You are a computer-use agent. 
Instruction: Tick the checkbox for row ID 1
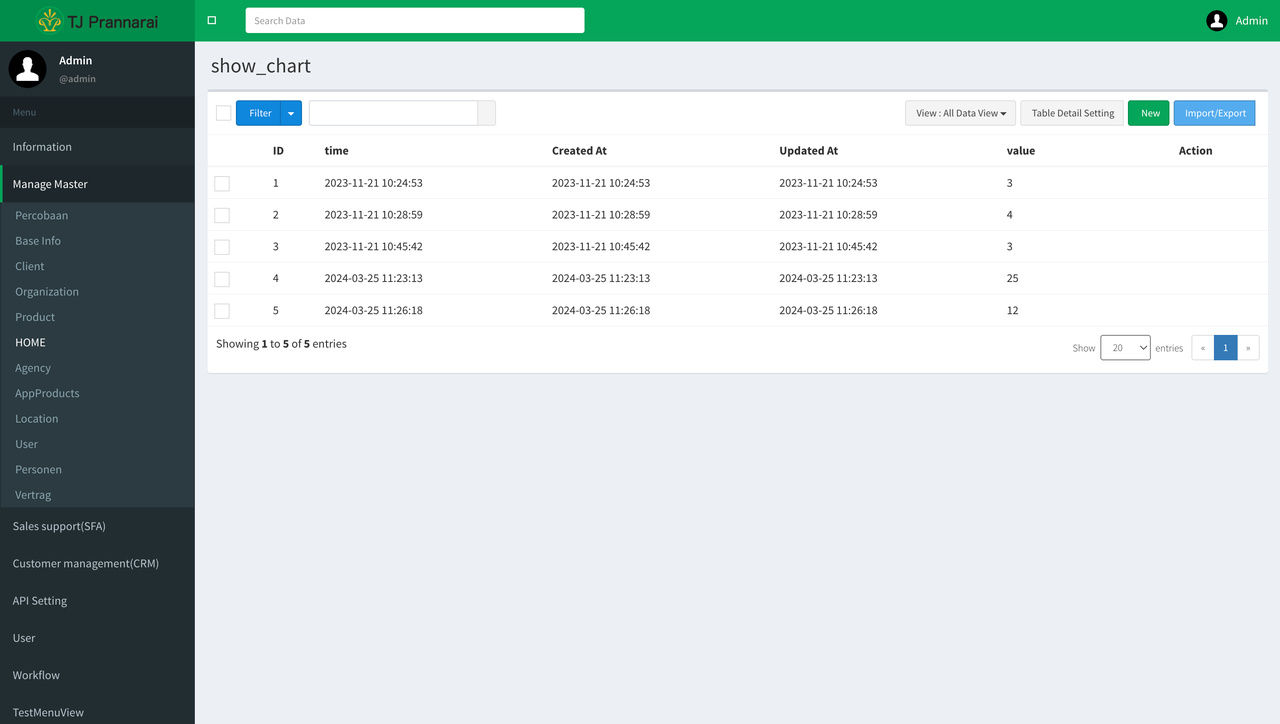[x=222, y=183]
